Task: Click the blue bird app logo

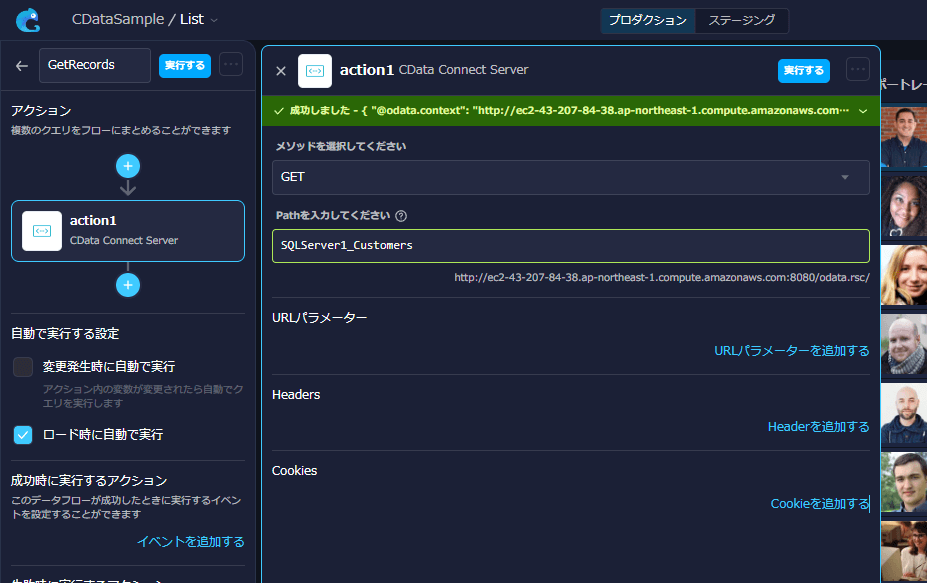Action: pos(28,20)
